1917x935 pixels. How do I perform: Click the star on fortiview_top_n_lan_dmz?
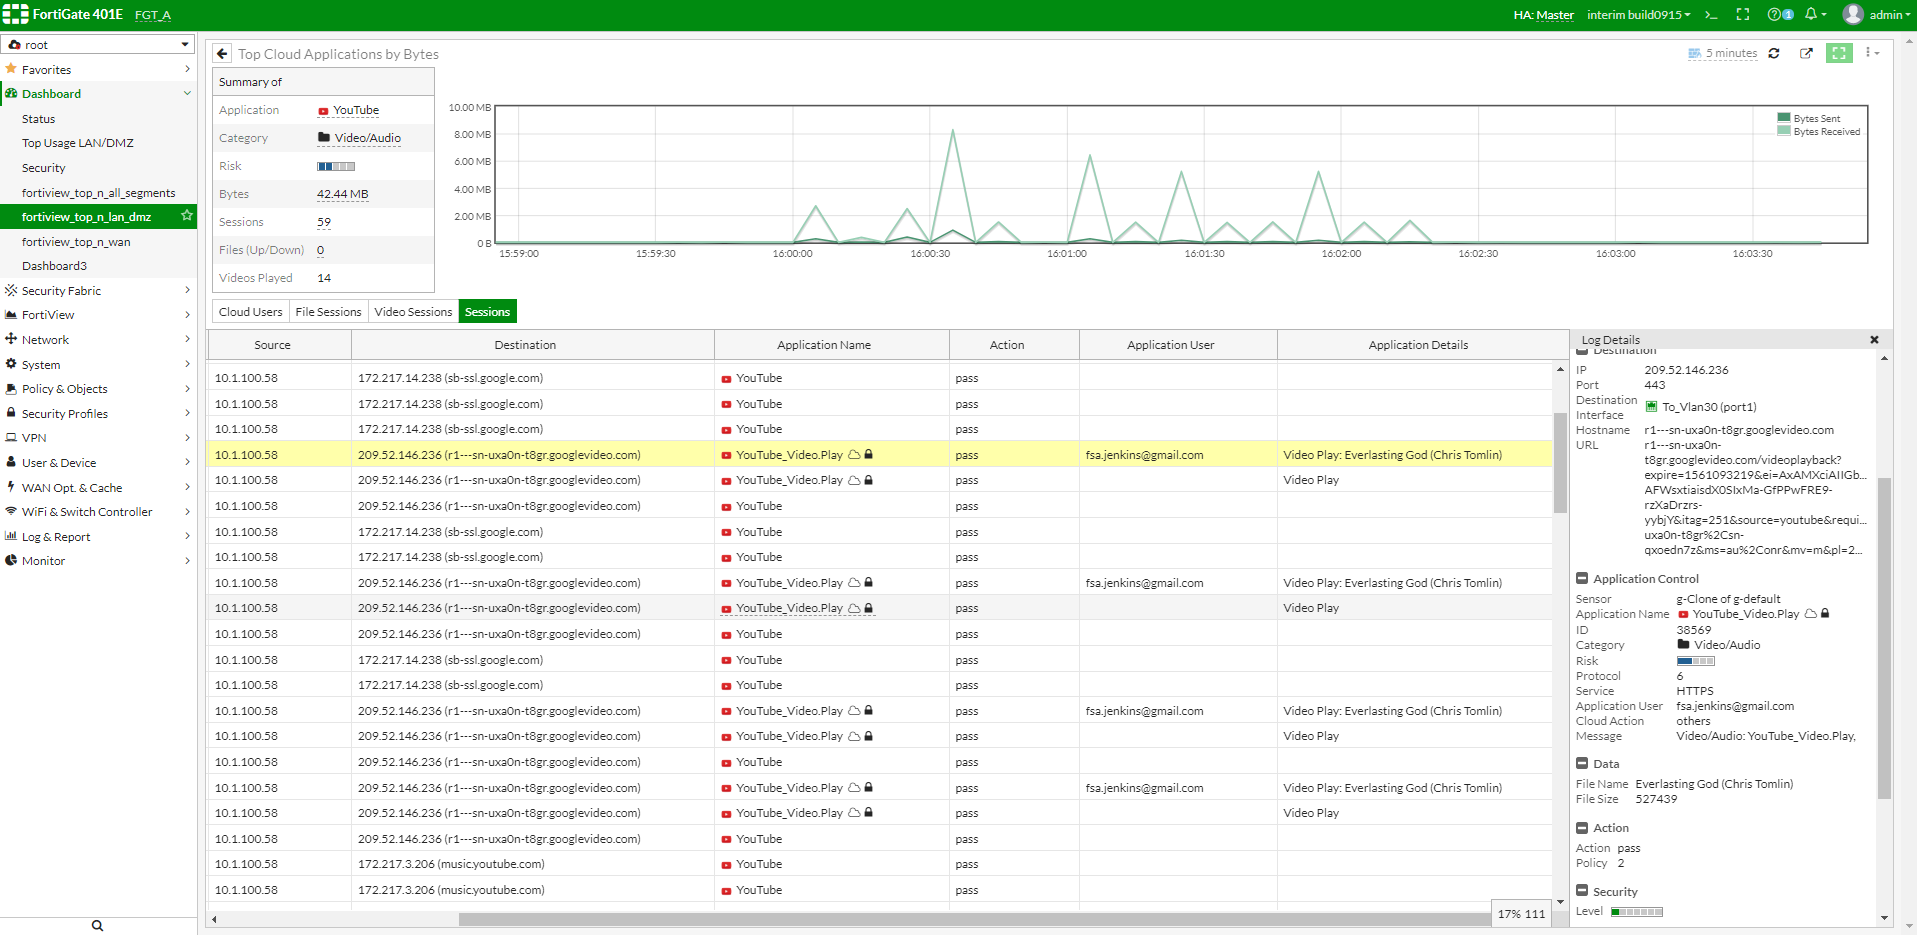tap(186, 216)
